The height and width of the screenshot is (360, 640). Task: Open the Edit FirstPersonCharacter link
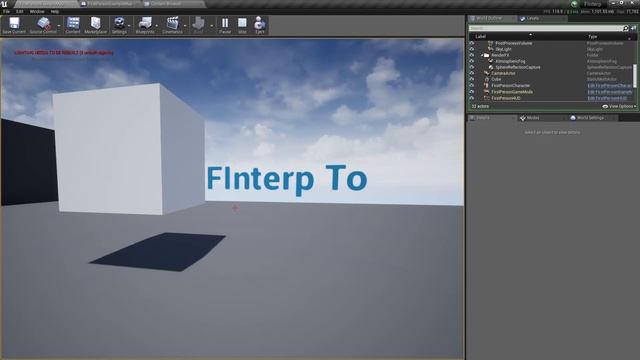(609, 86)
